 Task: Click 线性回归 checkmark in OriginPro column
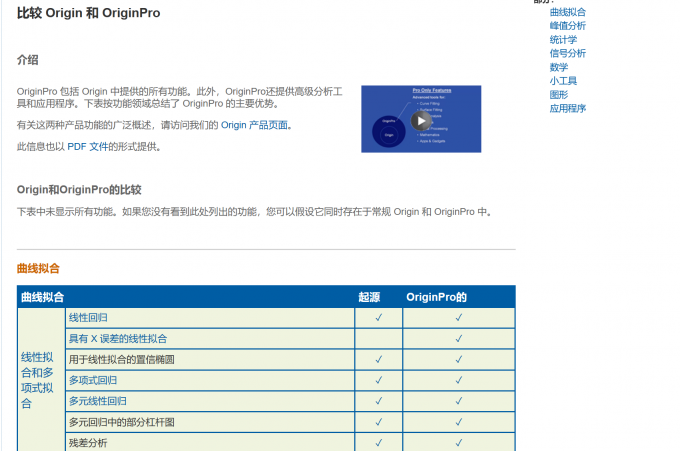(459, 318)
